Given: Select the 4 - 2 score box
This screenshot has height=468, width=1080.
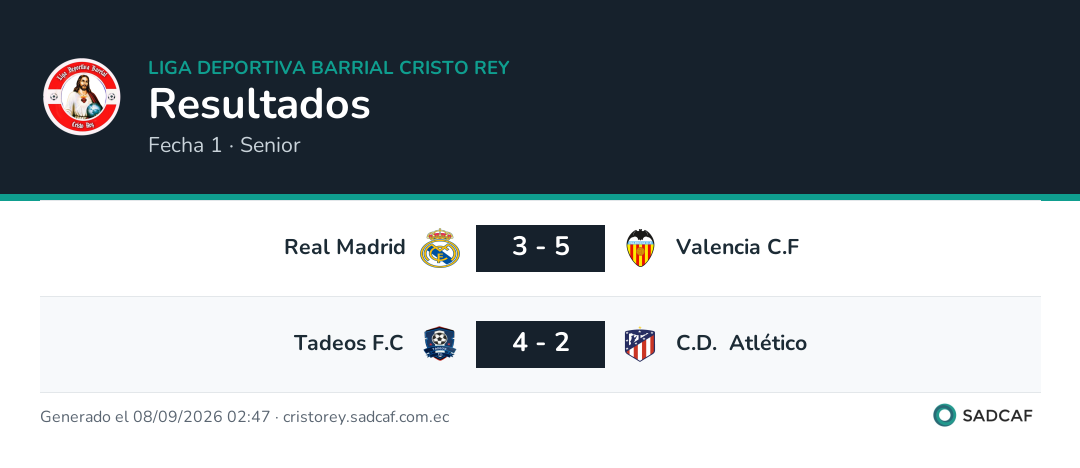Looking at the screenshot, I should [541, 344].
